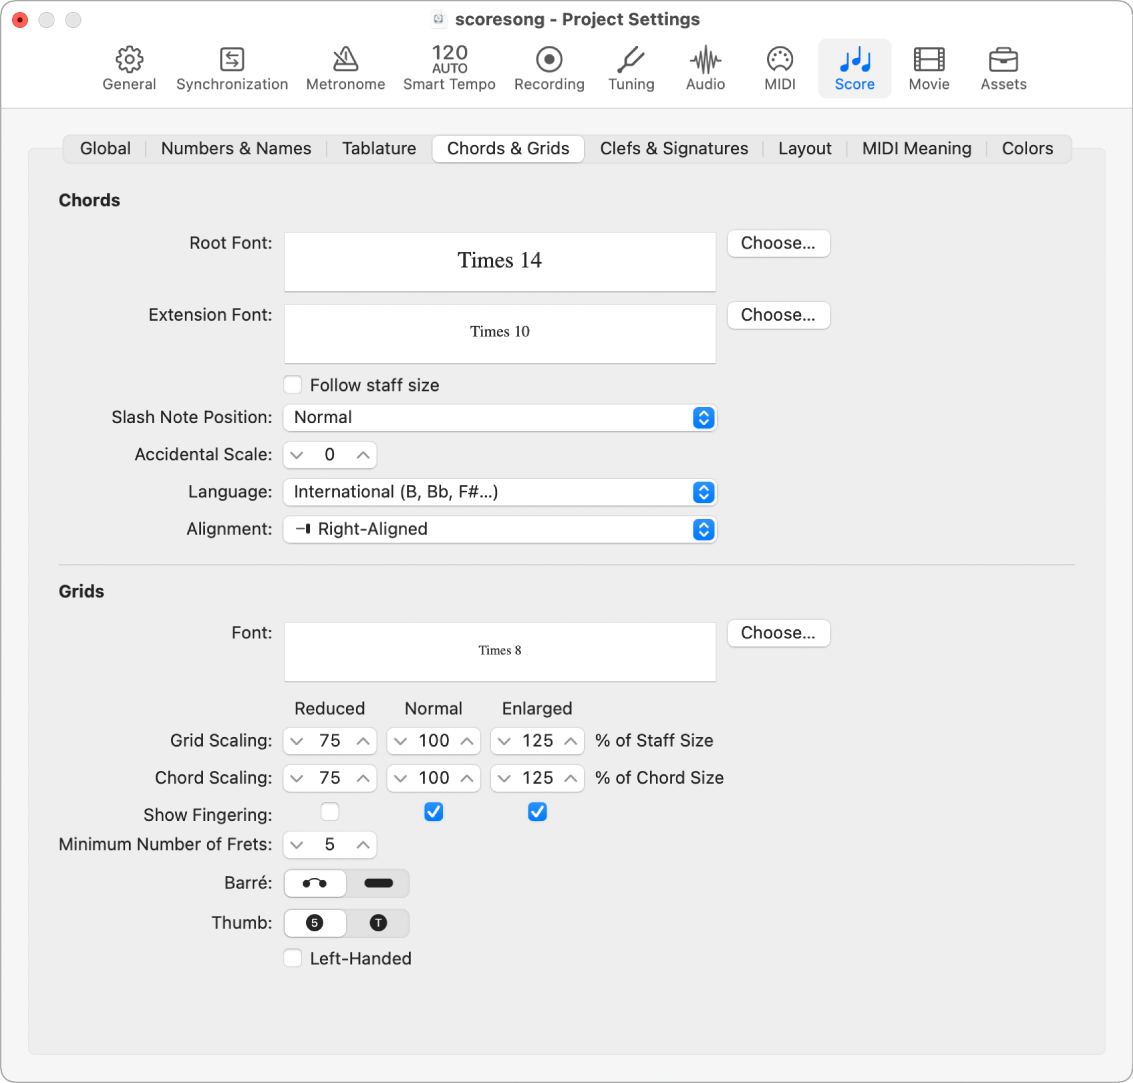Open the Smart Tempo settings

(449, 68)
